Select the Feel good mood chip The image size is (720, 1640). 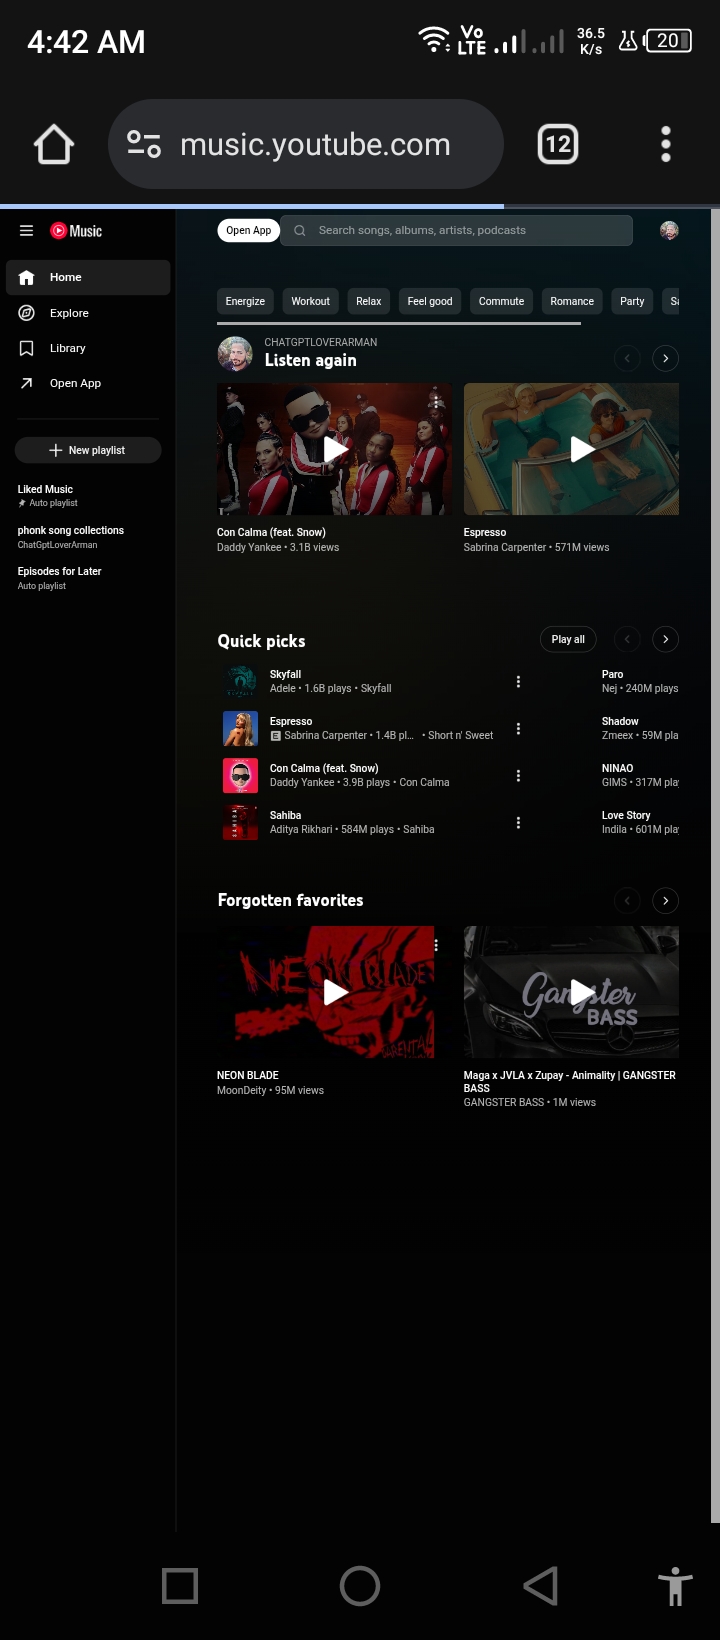(430, 301)
